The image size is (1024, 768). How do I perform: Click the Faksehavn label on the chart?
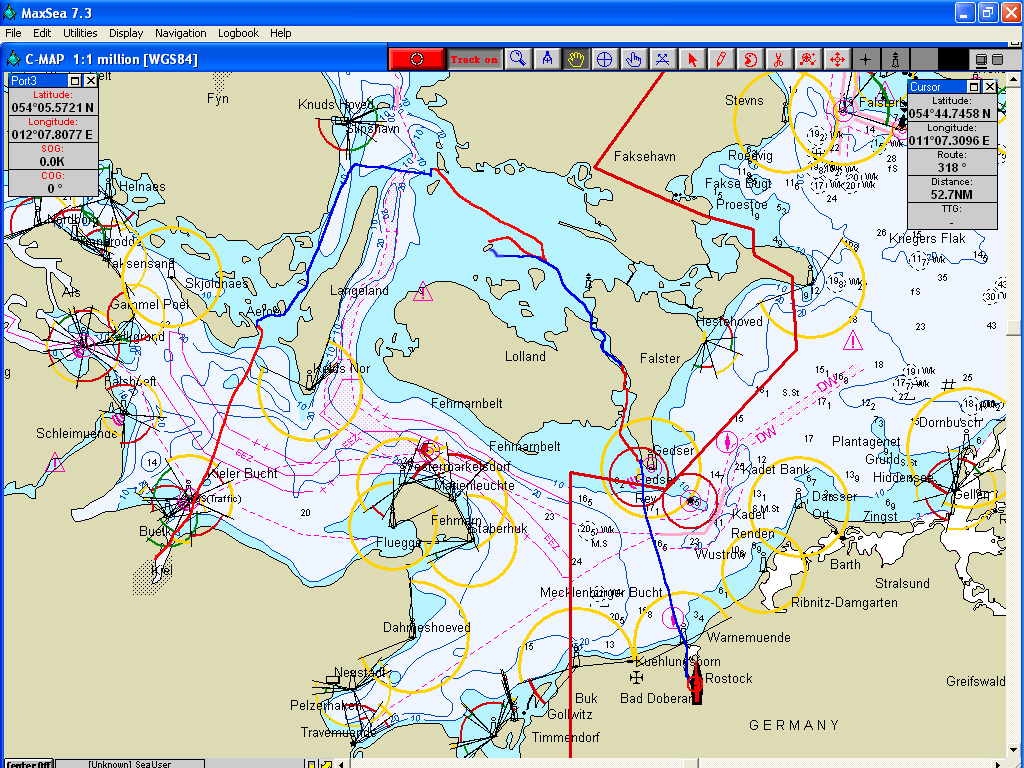645,157
